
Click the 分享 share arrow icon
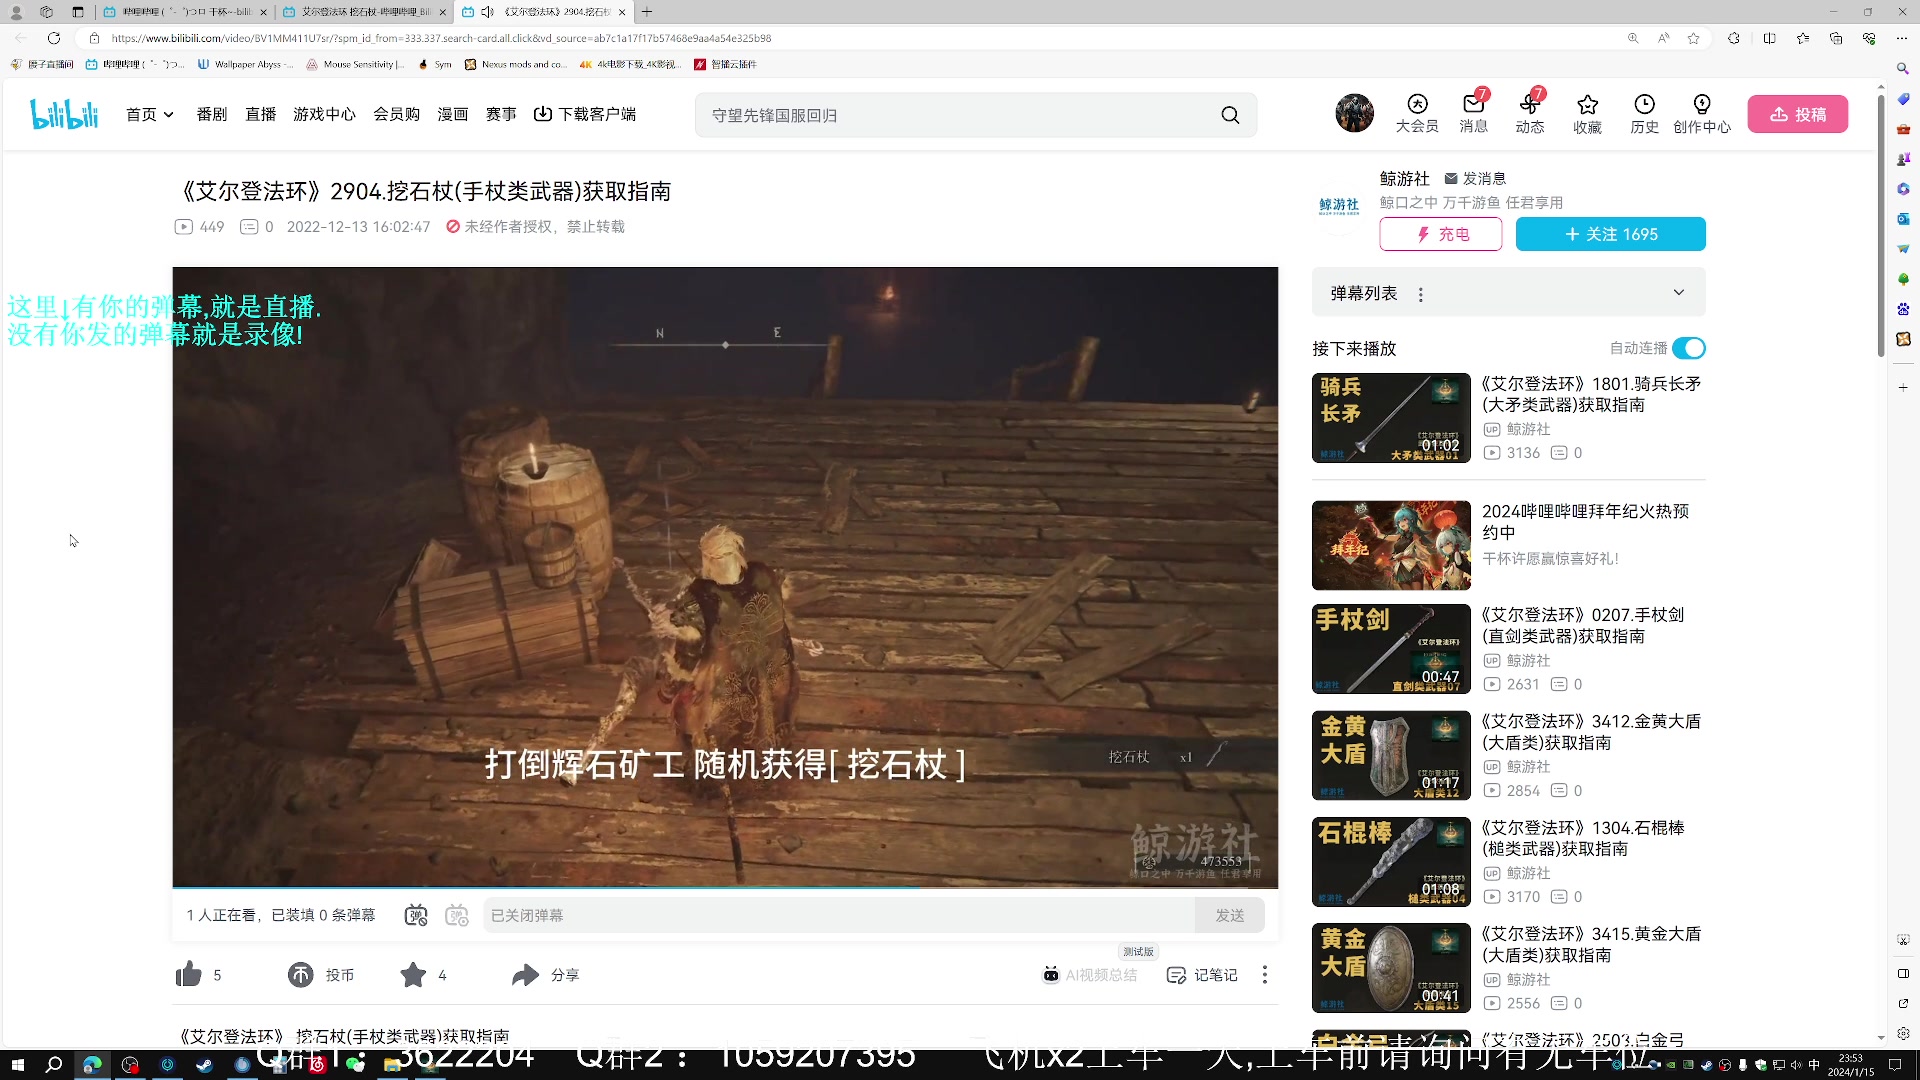(525, 974)
